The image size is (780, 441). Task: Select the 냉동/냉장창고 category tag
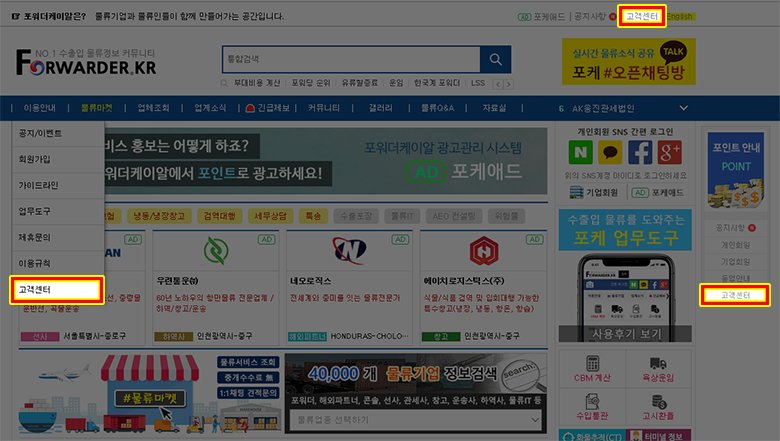coord(159,216)
